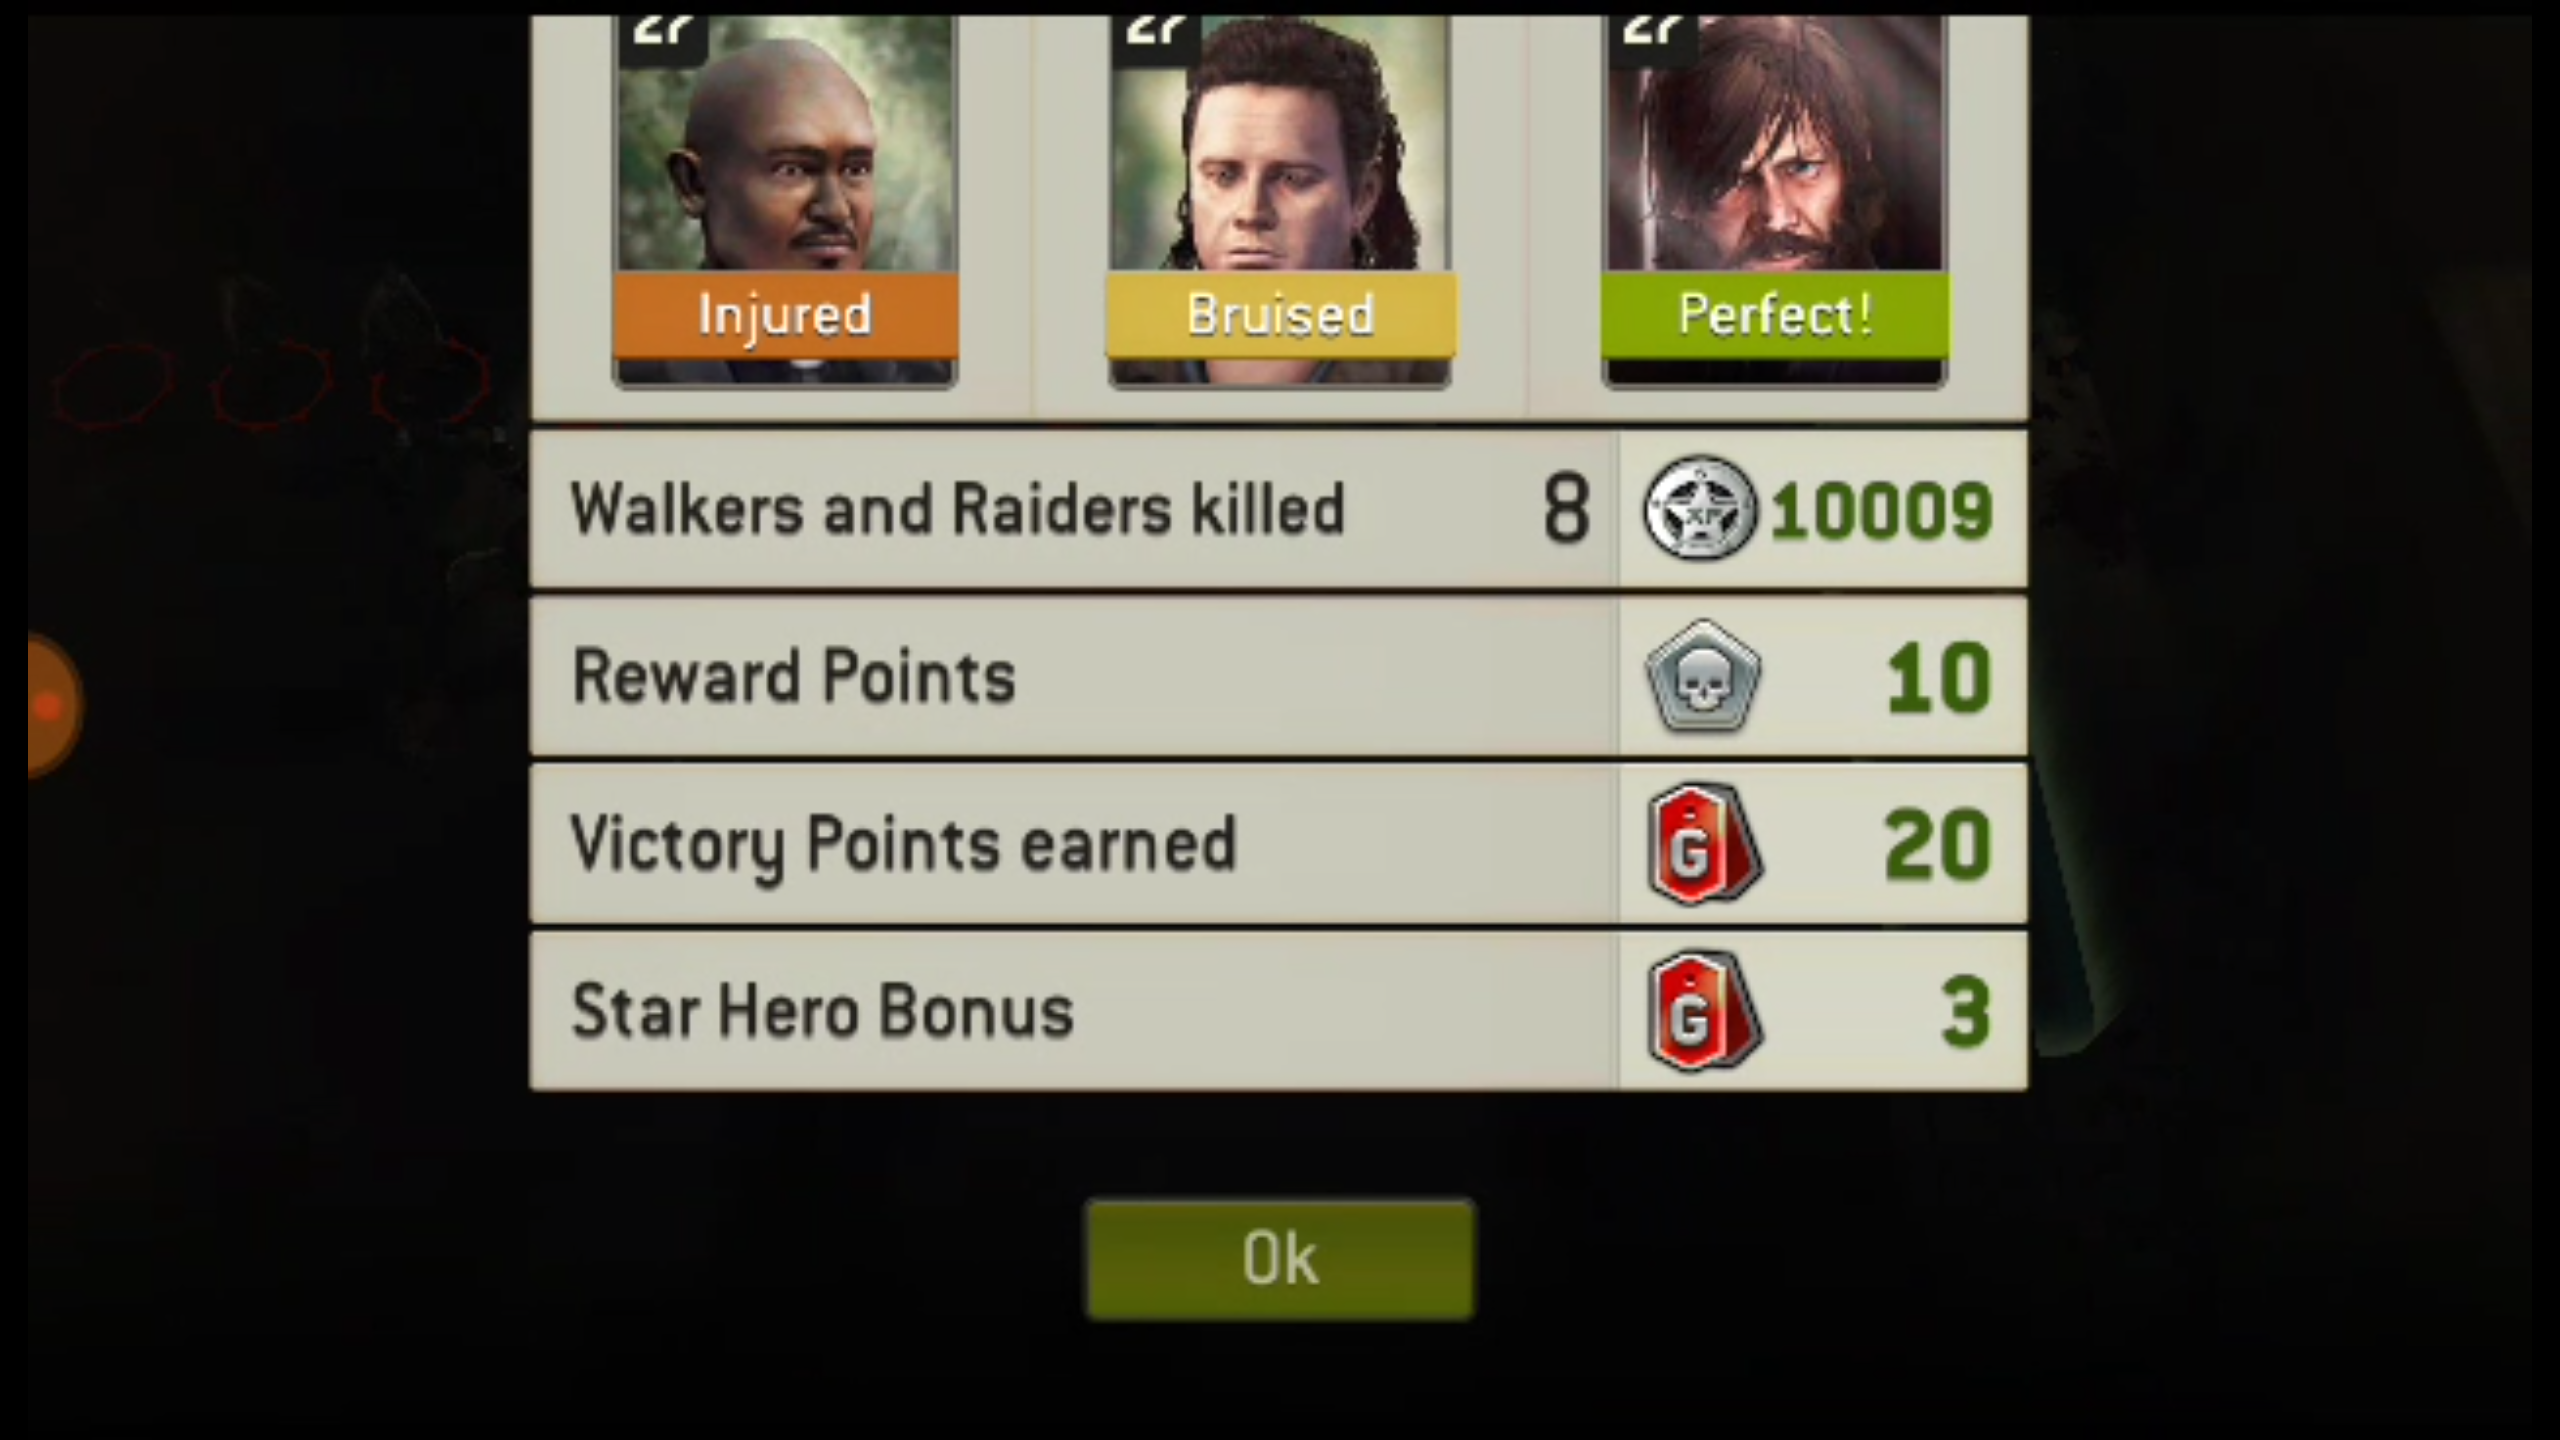Click the yellow Bruised status banner
The height and width of the screenshot is (1440, 2560).
point(1280,315)
